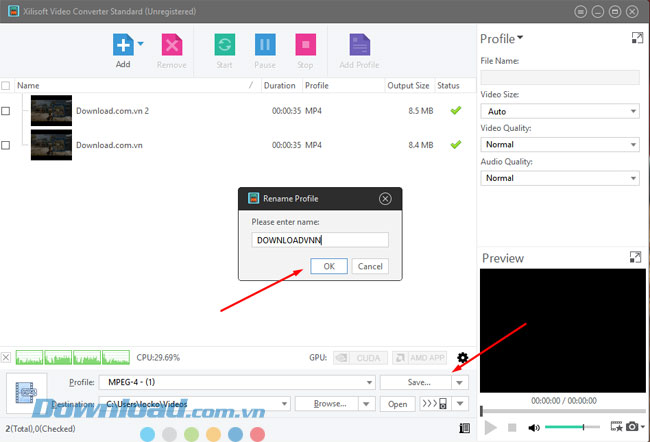Expand the Preview panel to full view

tap(635, 257)
